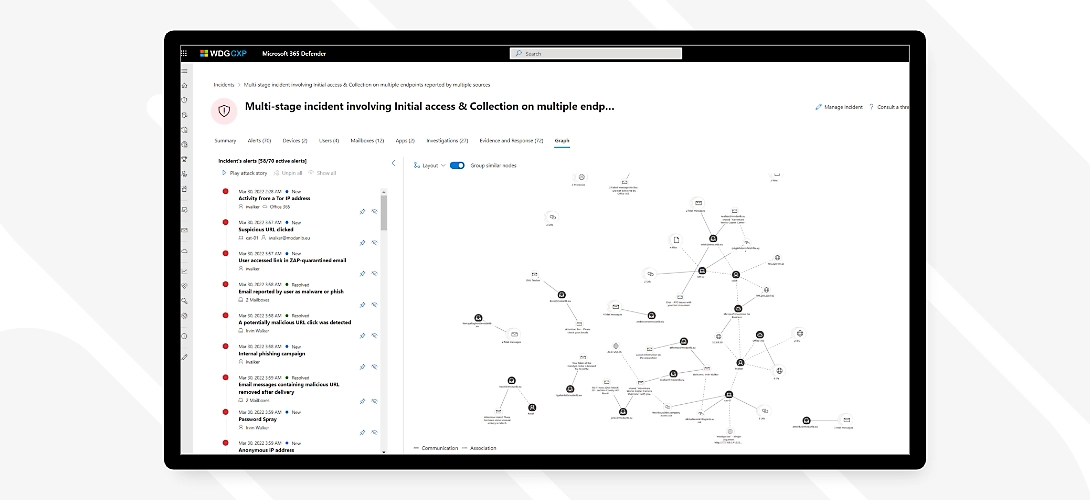
Task: Open the Evidence and Response tab
Action: 511,141
